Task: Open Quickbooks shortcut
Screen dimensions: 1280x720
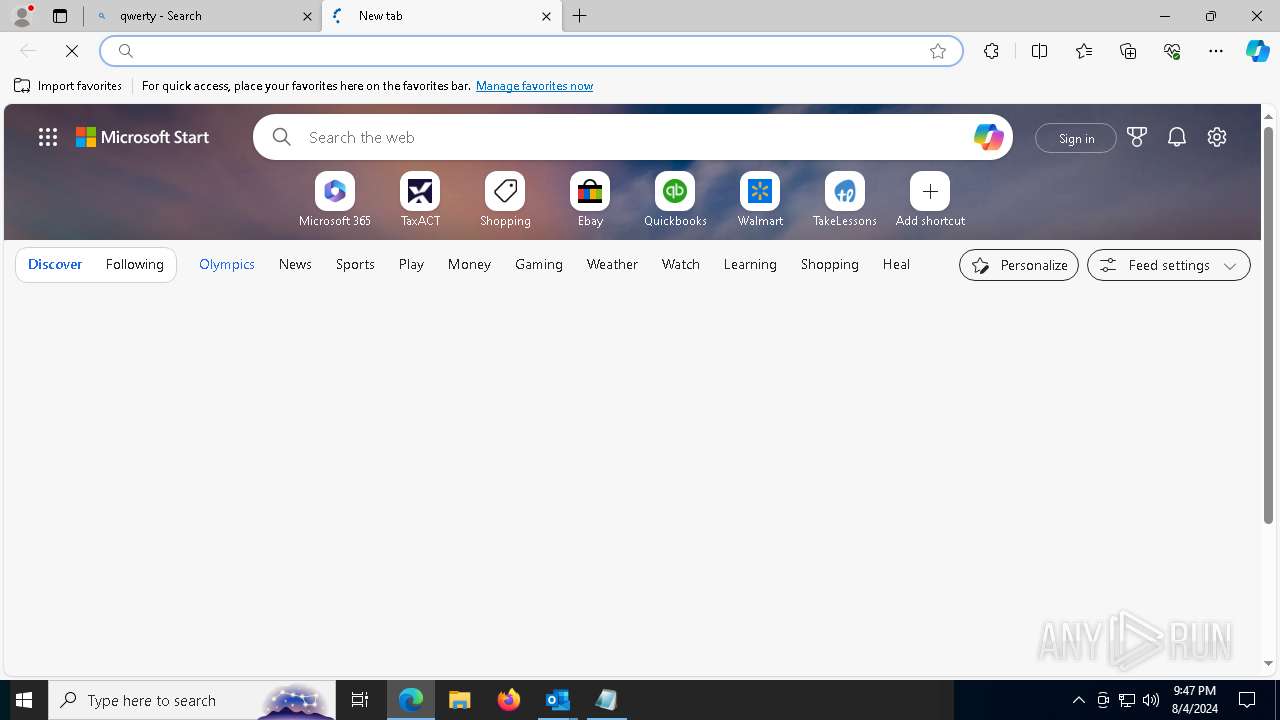Action: click(x=675, y=200)
